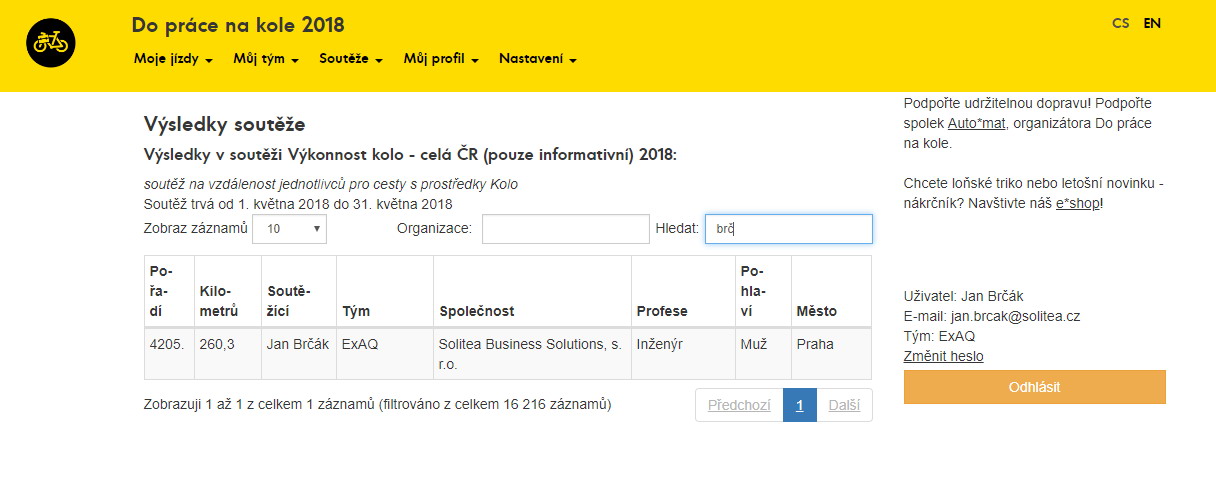Click the Změnit heslo link
Viewport: 1216px width, 502px height.
coord(943,356)
